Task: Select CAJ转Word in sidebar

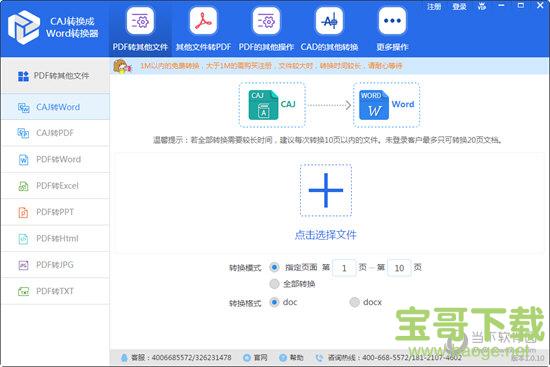Action: point(55,107)
